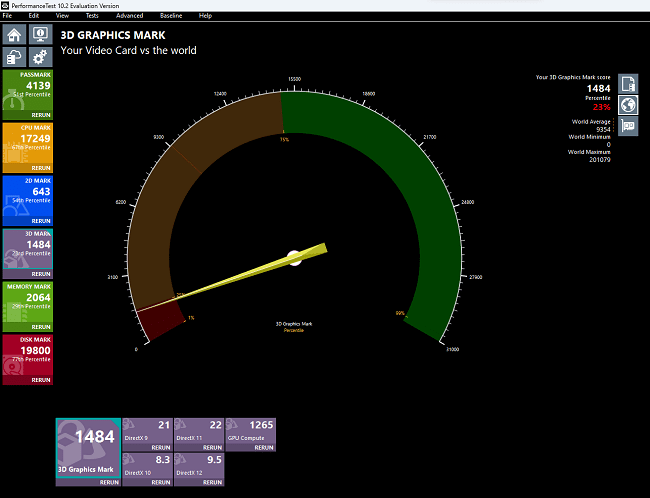Open the Advanced menu
The height and width of the screenshot is (498, 650).
(129, 16)
